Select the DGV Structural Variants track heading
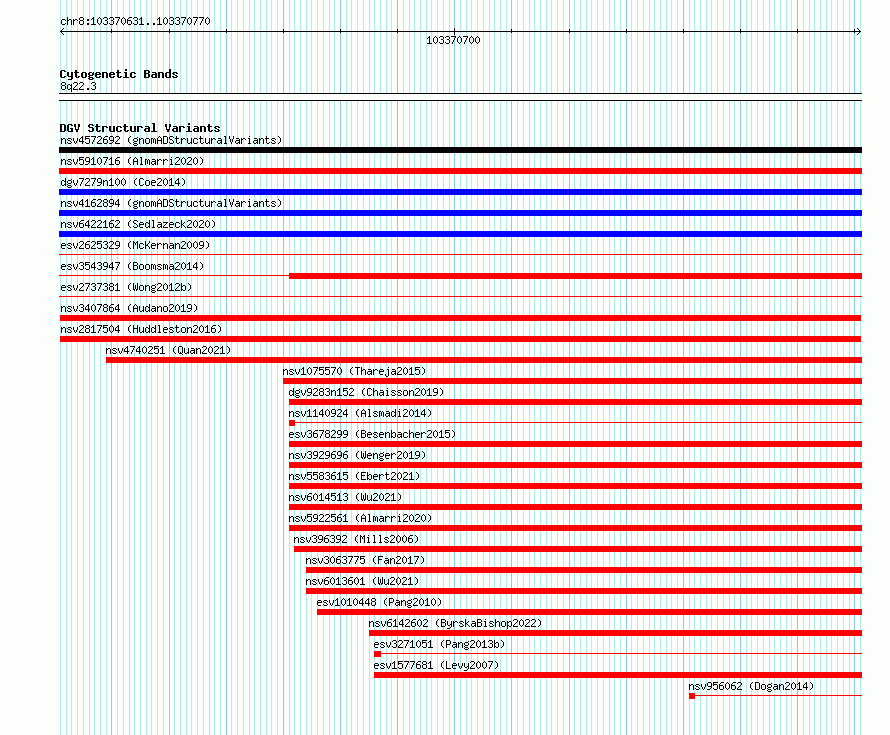 pyautogui.click(x=140, y=128)
